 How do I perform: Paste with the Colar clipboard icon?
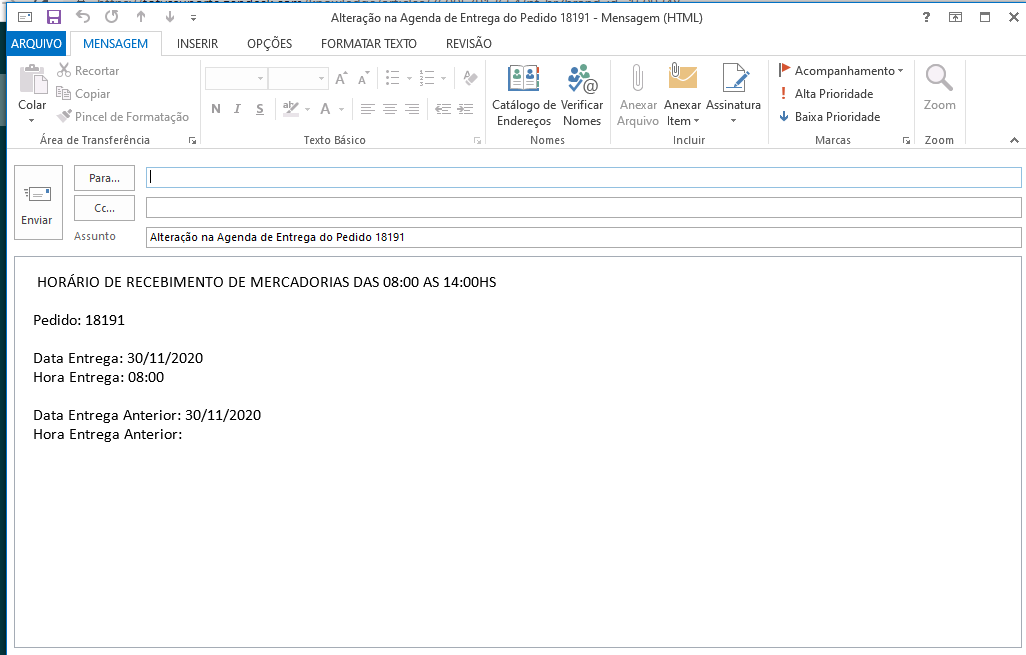coord(32,80)
